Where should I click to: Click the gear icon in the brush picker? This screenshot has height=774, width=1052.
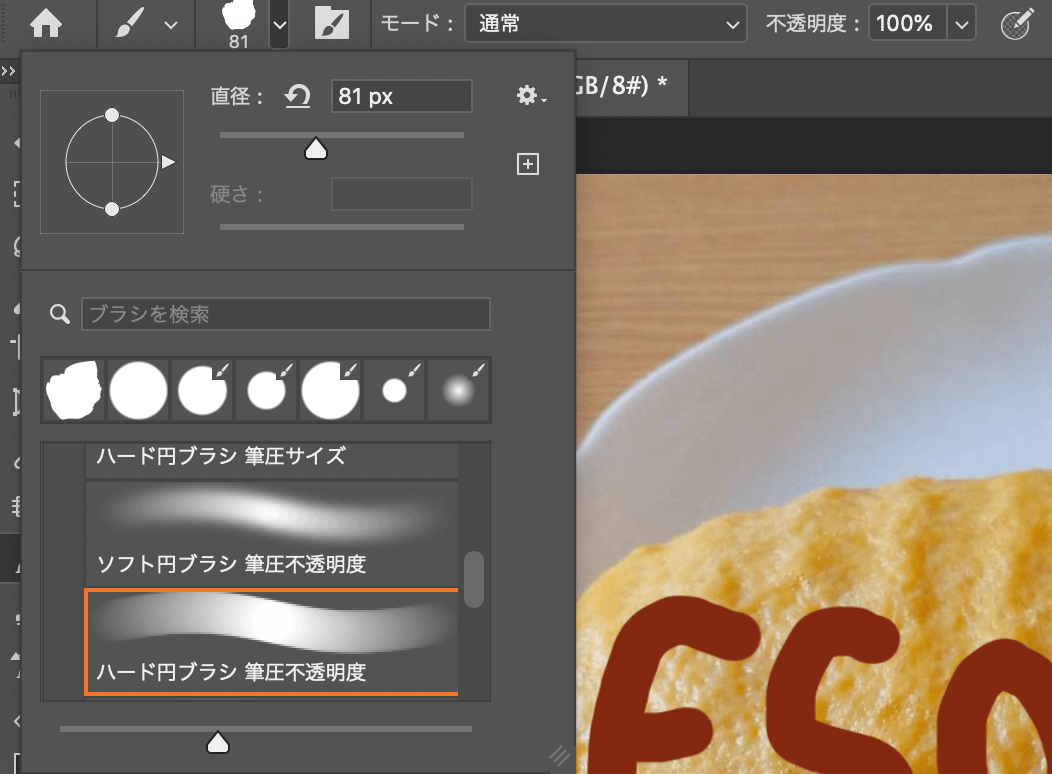click(527, 95)
